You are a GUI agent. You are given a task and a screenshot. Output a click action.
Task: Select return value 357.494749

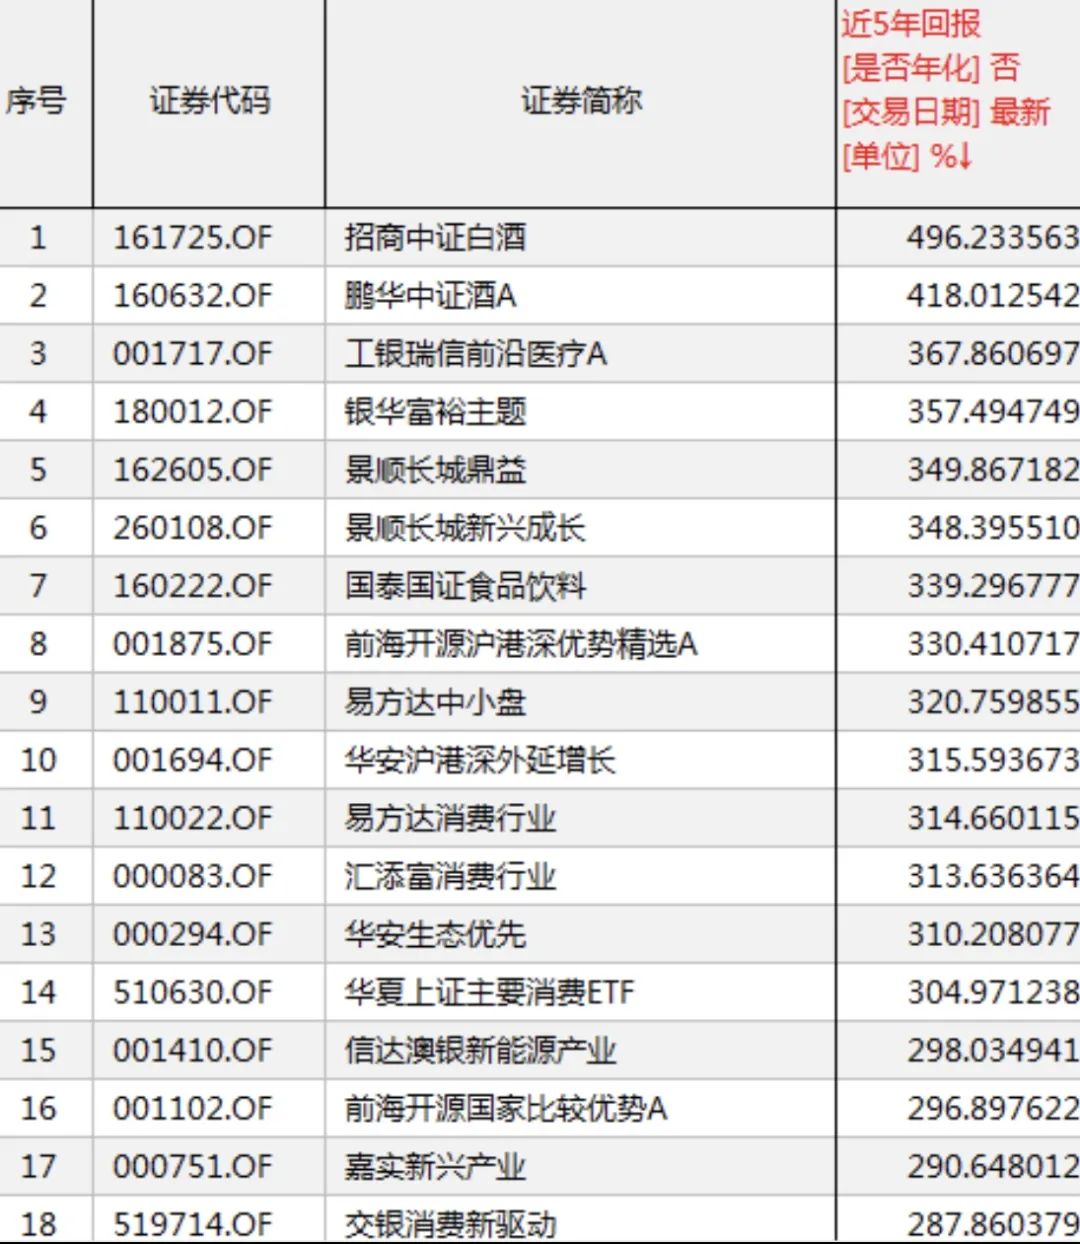click(993, 412)
